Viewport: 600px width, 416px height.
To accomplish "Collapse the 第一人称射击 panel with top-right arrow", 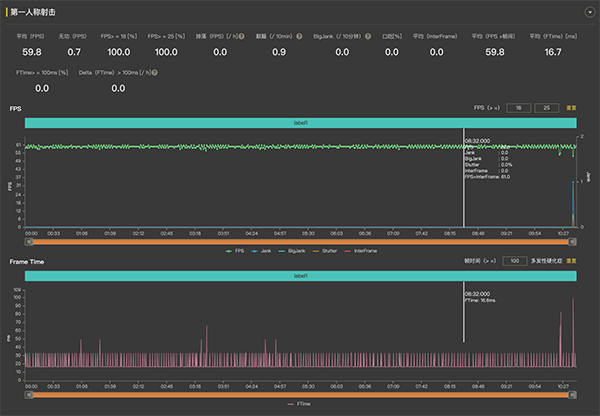I will point(589,12).
